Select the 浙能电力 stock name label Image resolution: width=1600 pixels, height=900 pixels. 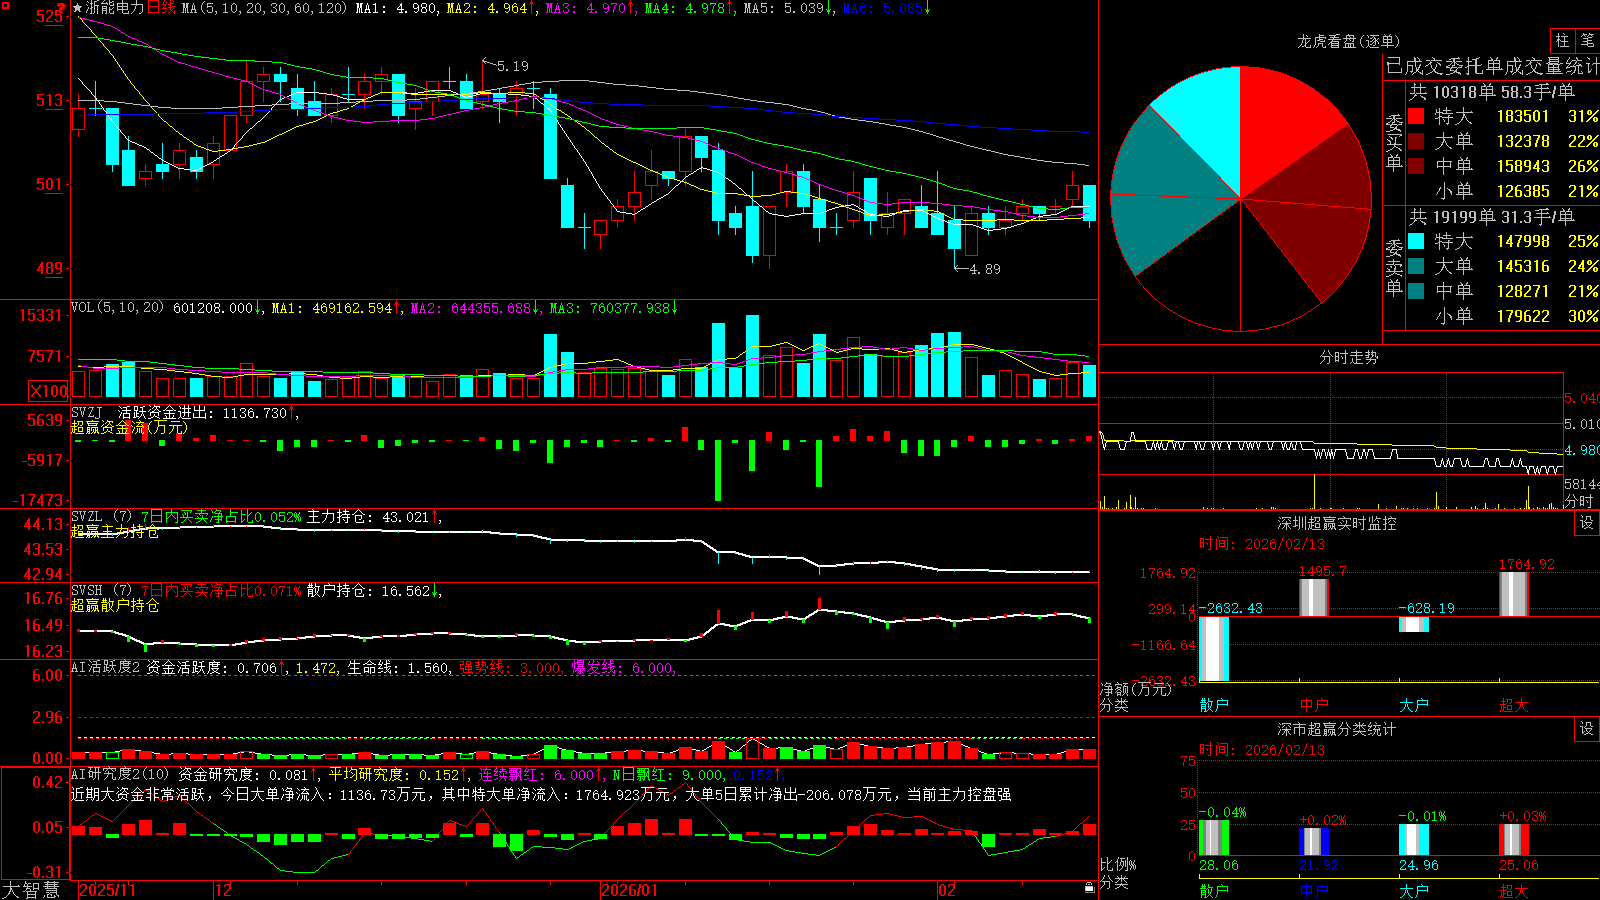[x=115, y=8]
